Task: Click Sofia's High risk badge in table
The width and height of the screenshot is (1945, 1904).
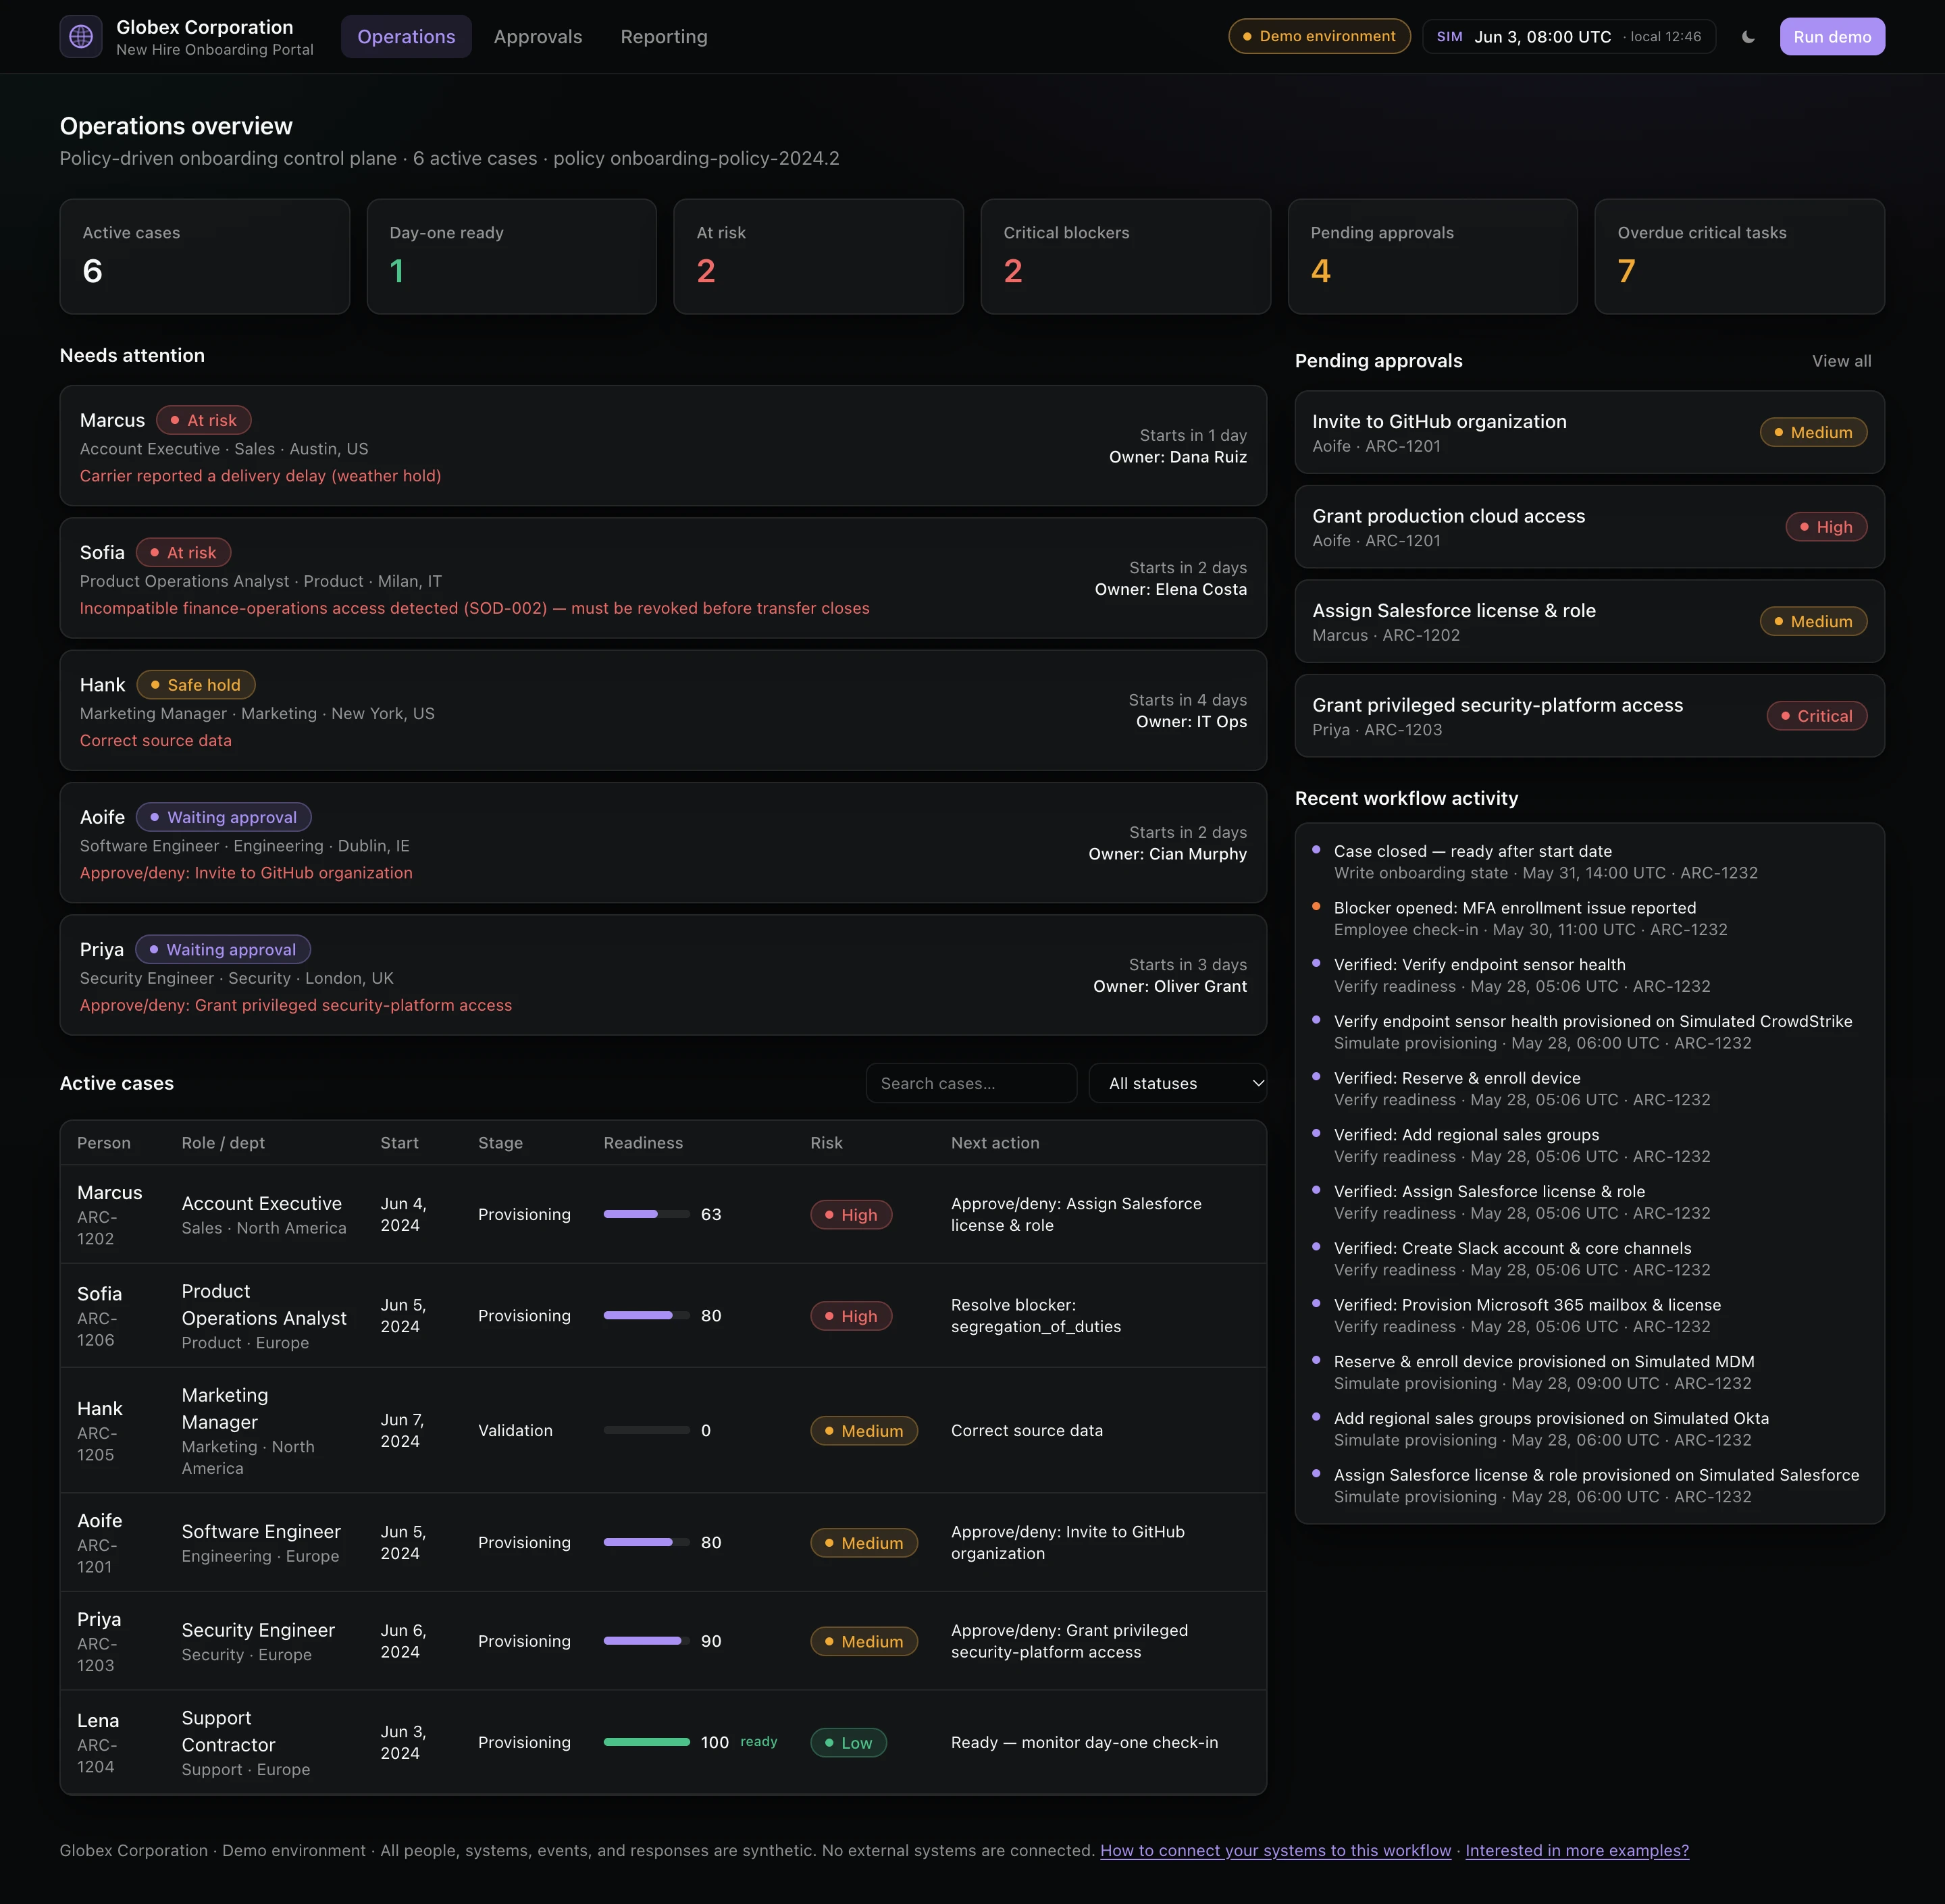Action: [x=851, y=1316]
